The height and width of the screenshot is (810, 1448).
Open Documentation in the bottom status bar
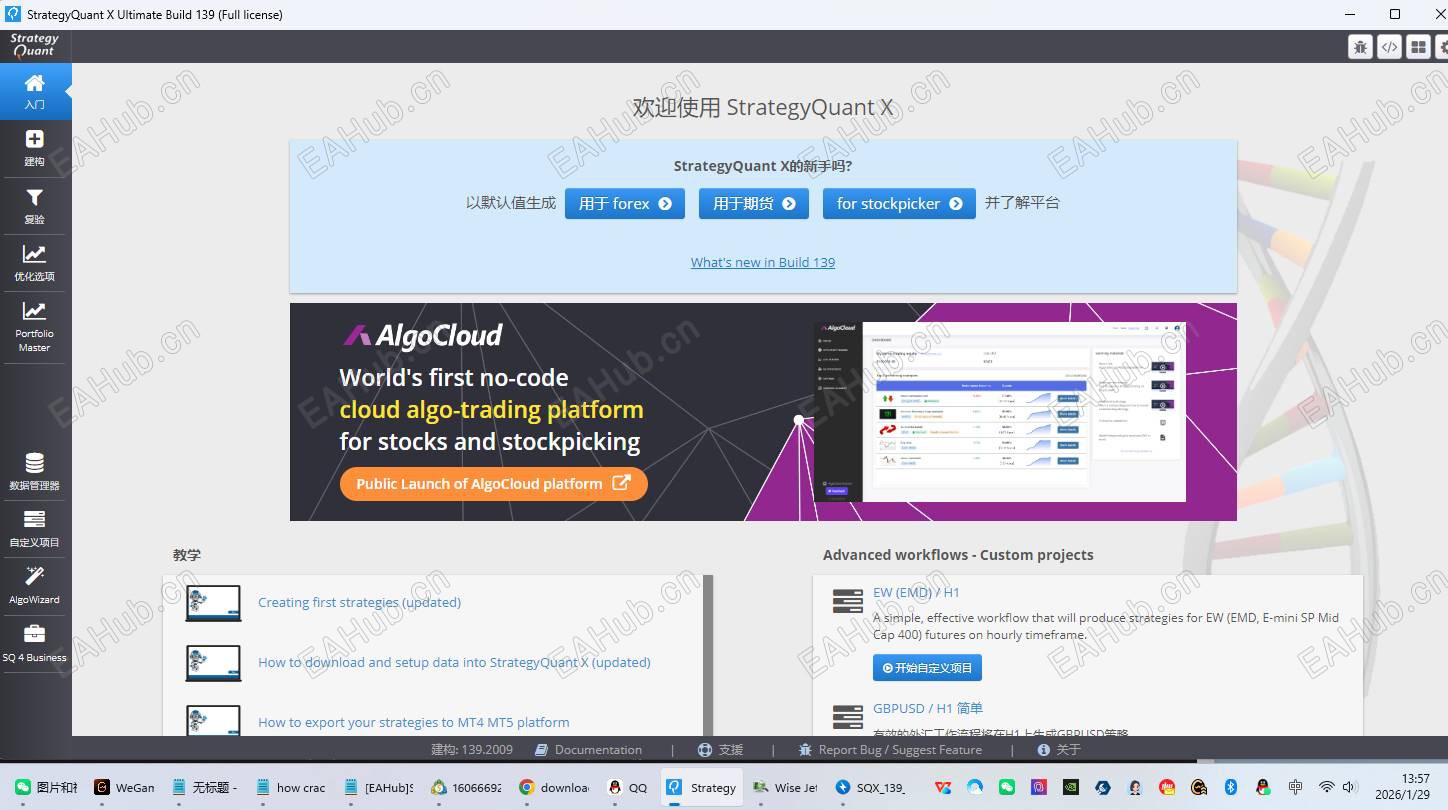pyautogui.click(x=589, y=750)
